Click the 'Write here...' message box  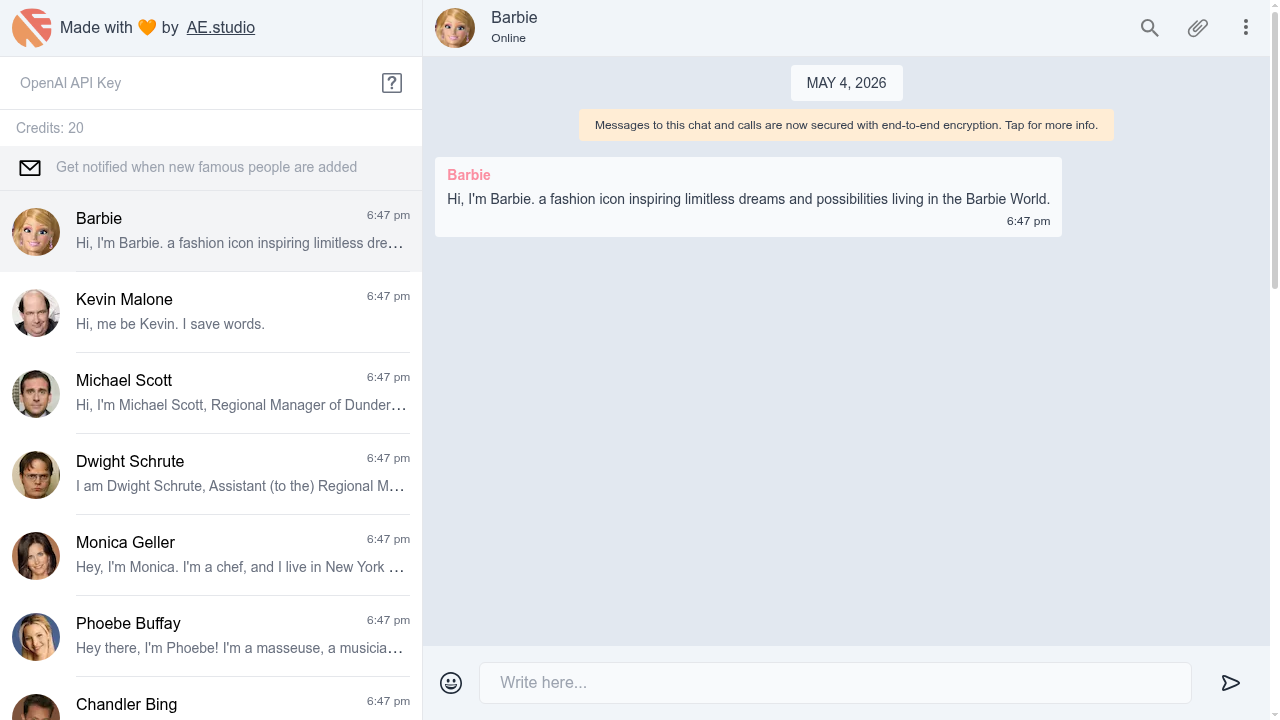click(835, 683)
